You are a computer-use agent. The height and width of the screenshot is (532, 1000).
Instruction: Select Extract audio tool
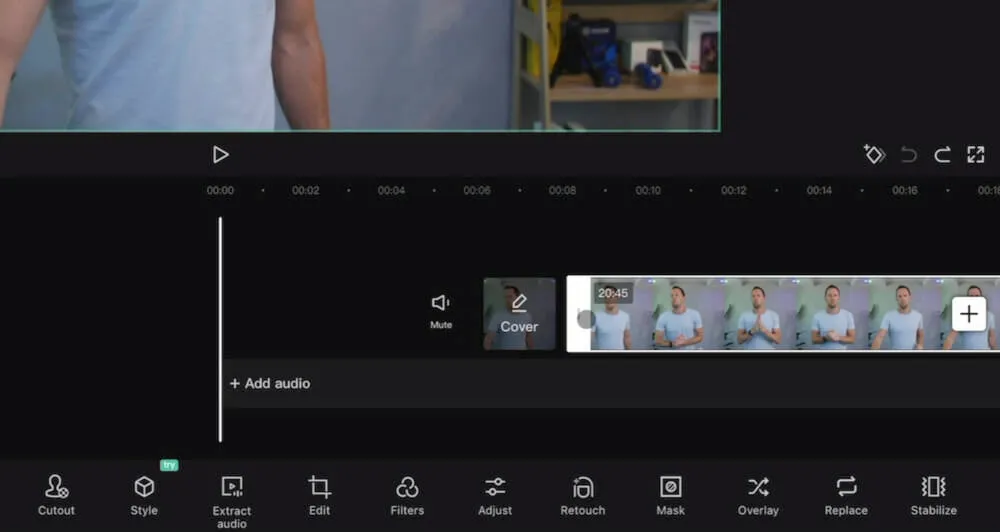tap(231, 500)
